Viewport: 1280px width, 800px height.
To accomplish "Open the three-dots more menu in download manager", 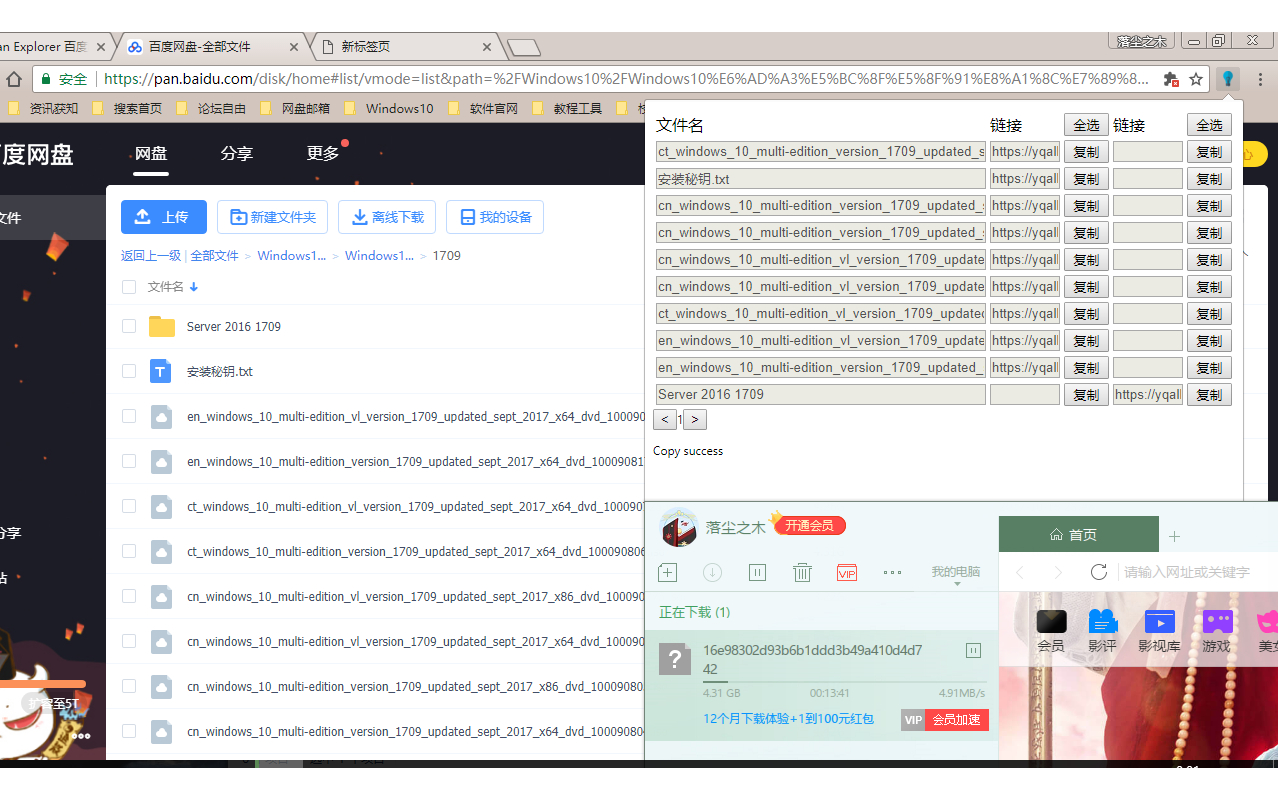I will point(893,573).
